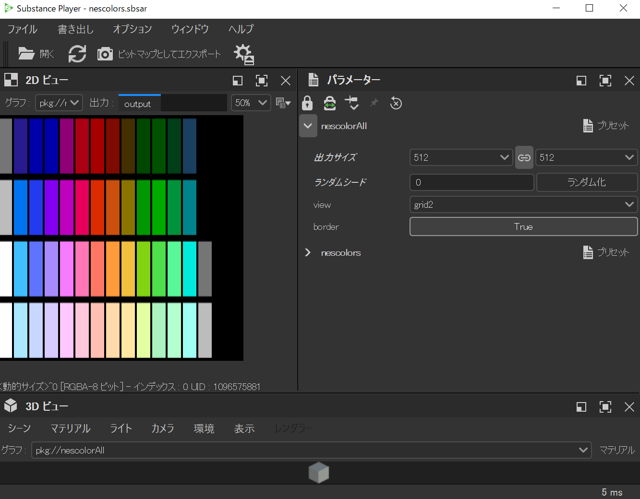Open the マテリアル menu in 3D view
640x499 pixels.
pyautogui.click(x=70, y=428)
